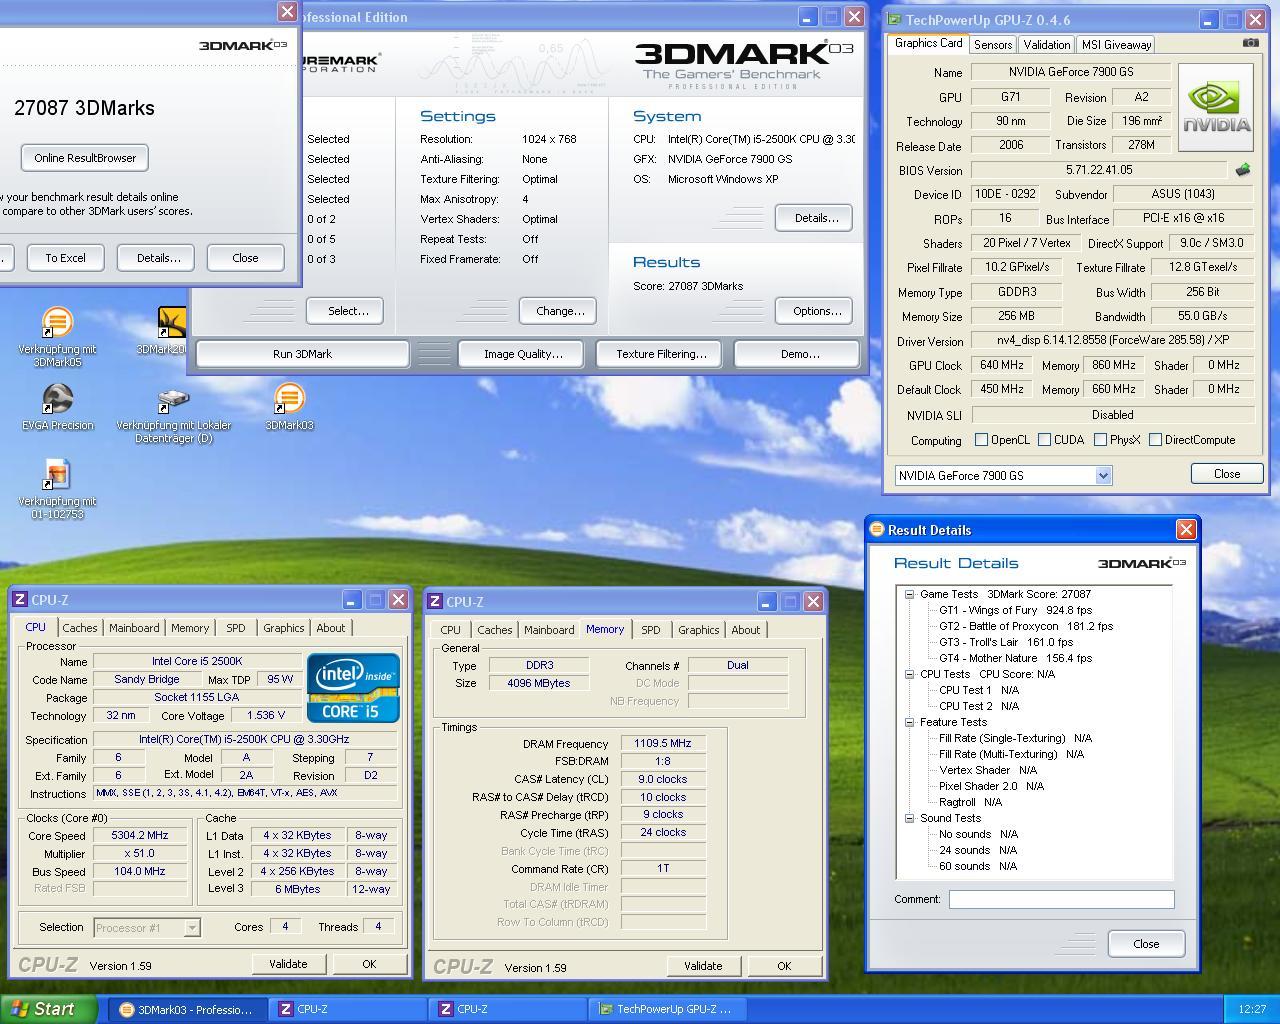Open the 3DMark03 desktop shortcut
This screenshot has height=1024, width=1280.
[289, 406]
